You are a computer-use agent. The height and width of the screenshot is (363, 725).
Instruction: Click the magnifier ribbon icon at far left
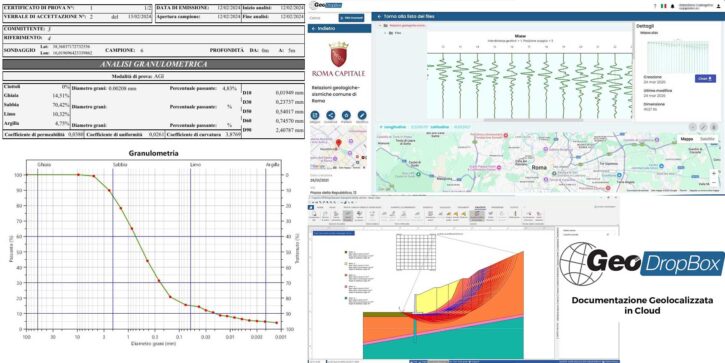[x=314, y=215]
